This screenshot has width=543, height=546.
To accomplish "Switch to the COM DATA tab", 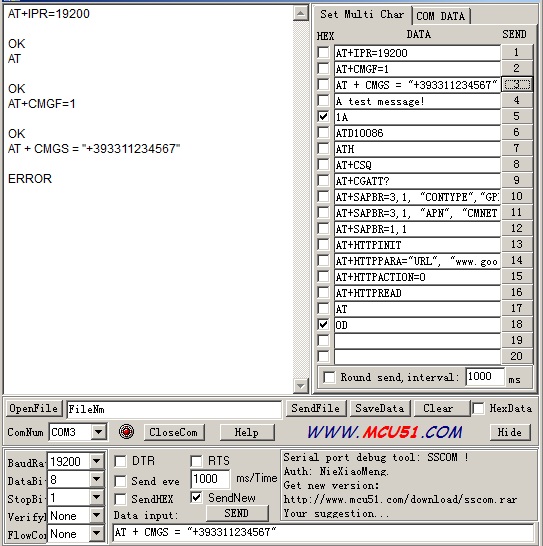I will coord(441,16).
